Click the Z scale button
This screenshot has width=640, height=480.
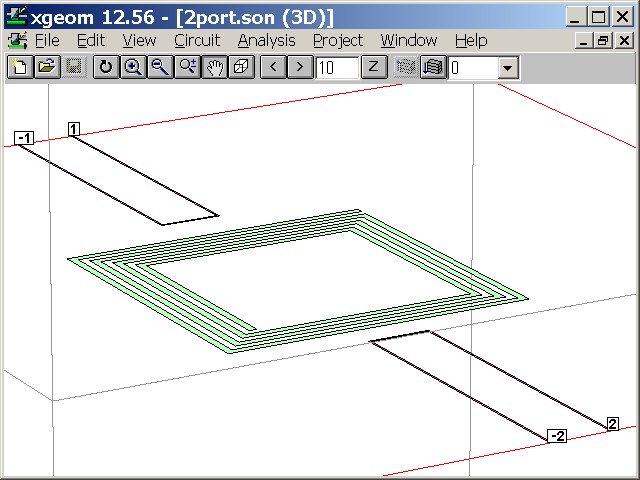coord(374,67)
